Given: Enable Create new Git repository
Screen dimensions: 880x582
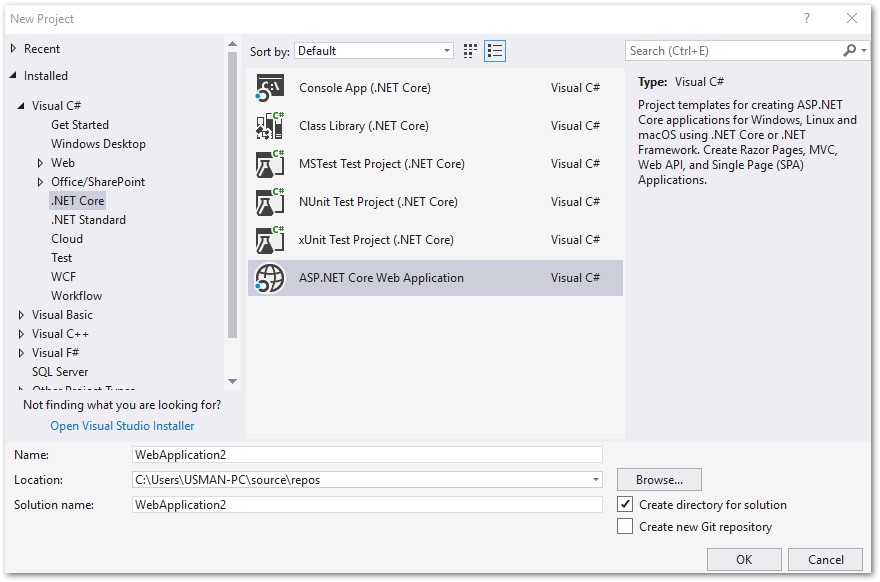Looking at the screenshot, I should (x=626, y=526).
